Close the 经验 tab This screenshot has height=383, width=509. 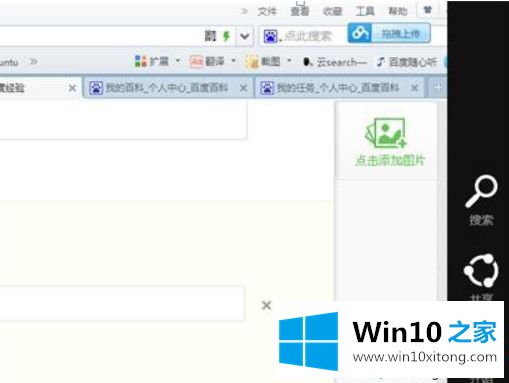click(72, 88)
